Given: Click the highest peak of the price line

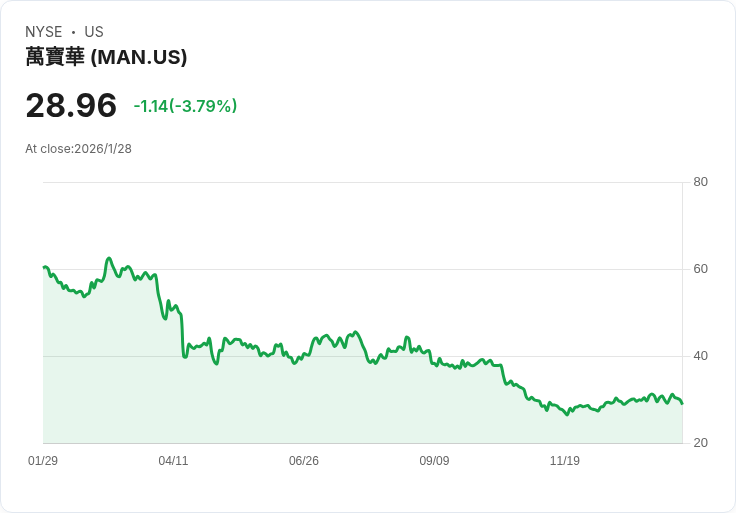Looking at the screenshot, I should (109, 258).
